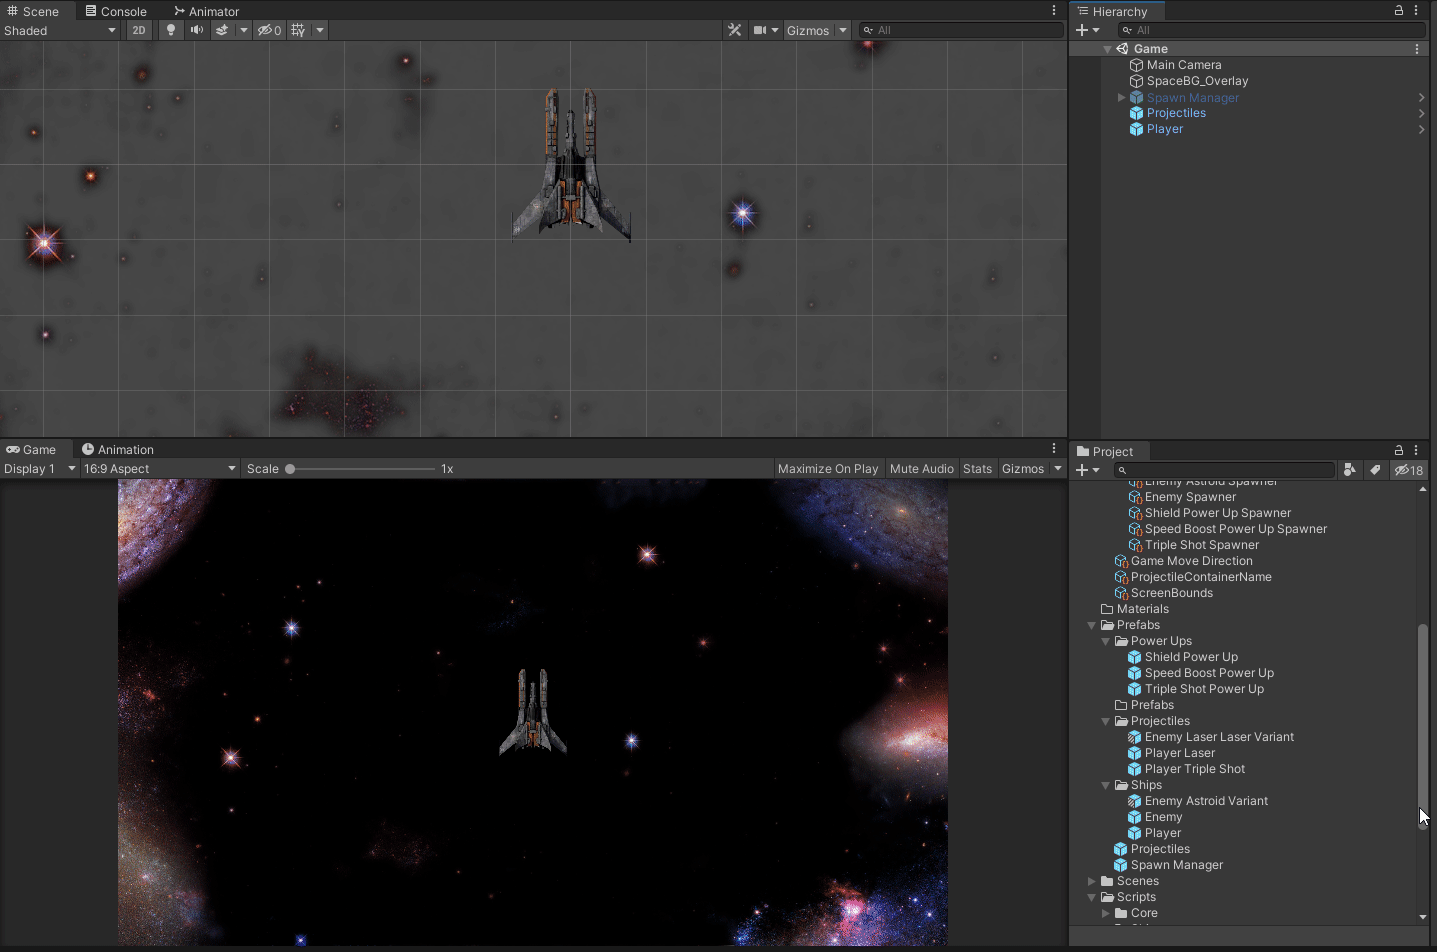This screenshot has width=1437, height=952.
Task: Switch to the Animation tab
Action: [118, 449]
